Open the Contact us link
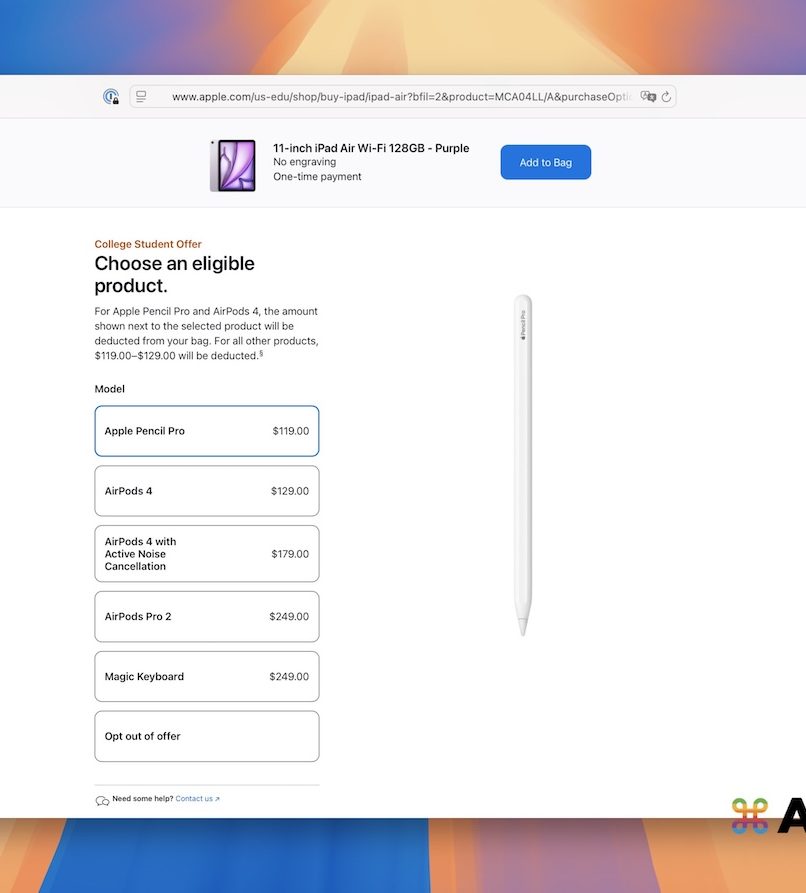This screenshot has height=893, width=806. (197, 799)
